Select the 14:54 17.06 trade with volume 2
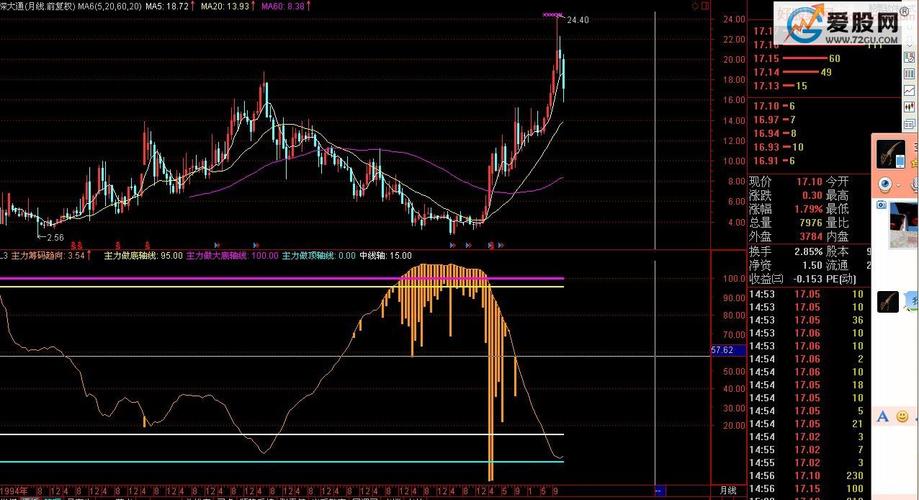The width and height of the screenshot is (919, 500). pyautogui.click(x=806, y=359)
